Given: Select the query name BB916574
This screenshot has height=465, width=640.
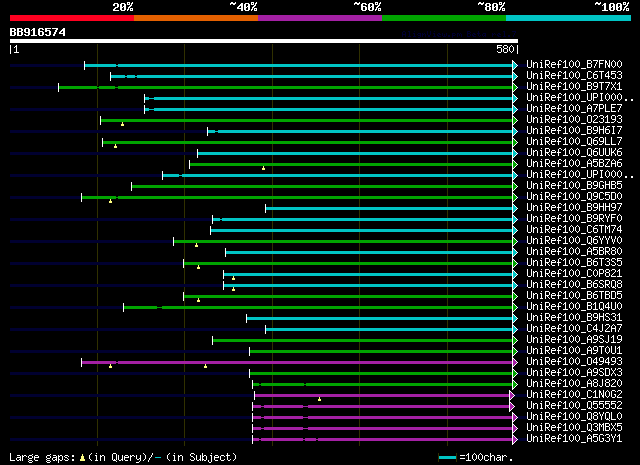Looking at the screenshot, I should pos(38,32).
